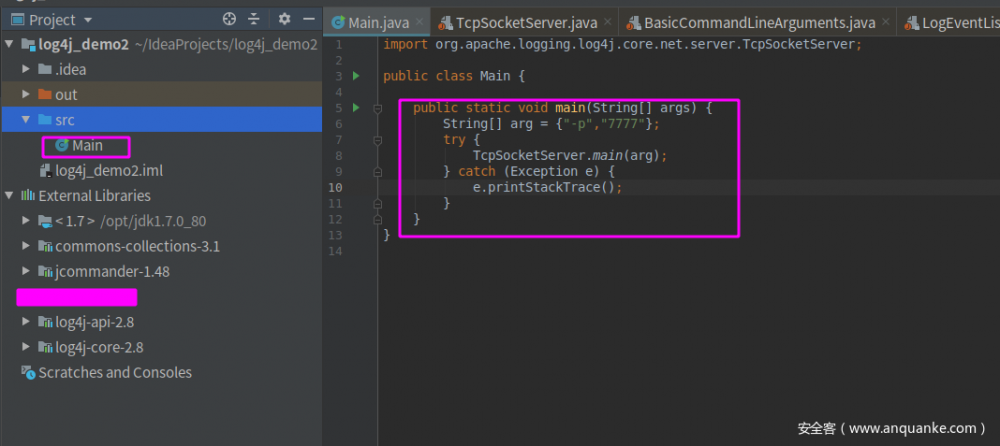Click the "-p" string literal

577,124
